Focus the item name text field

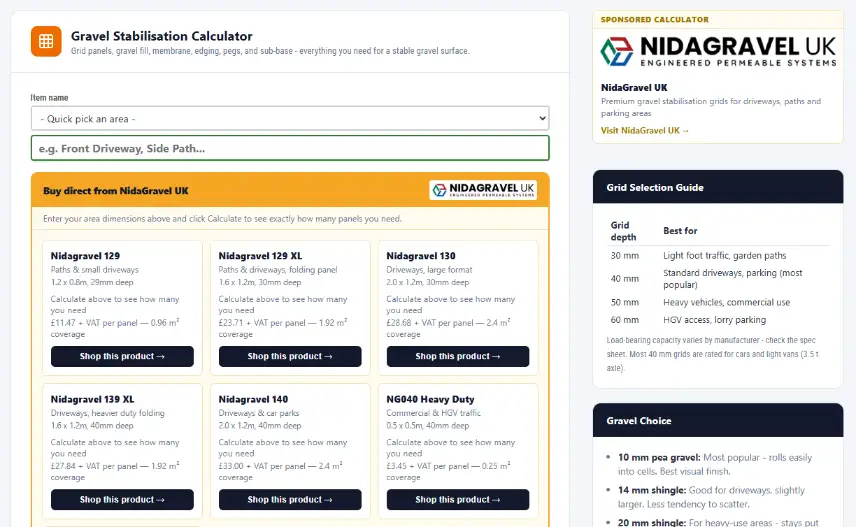290,149
